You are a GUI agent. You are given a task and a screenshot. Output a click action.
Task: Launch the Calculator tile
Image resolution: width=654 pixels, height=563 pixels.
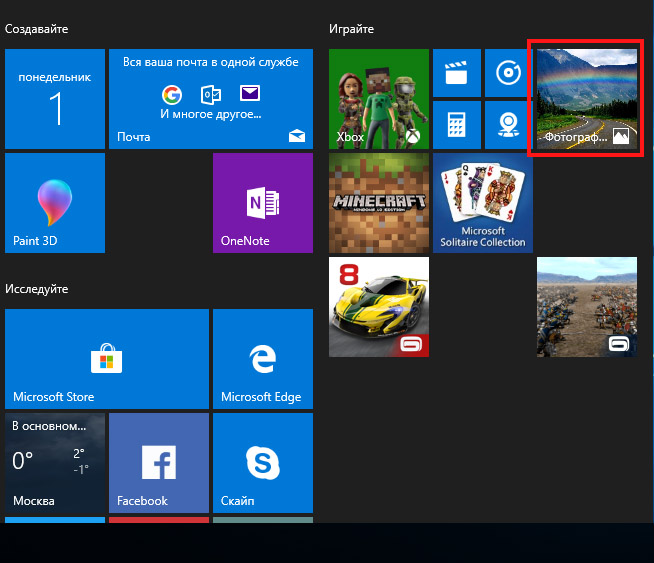pyautogui.click(x=457, y=125)
